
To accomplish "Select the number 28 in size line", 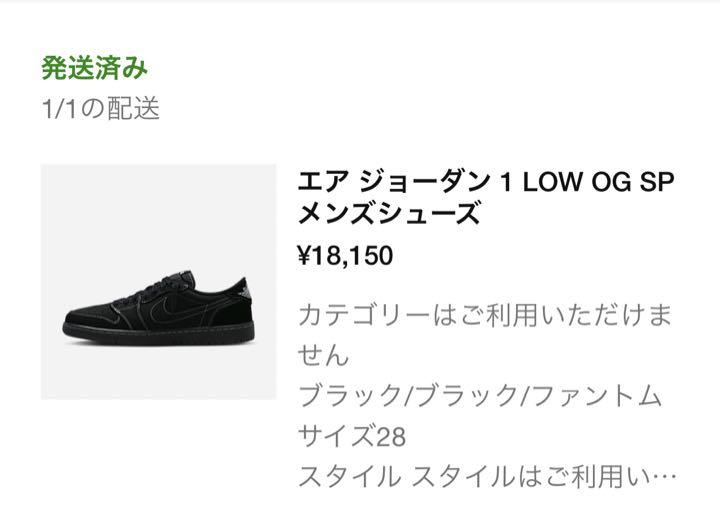I will coord(391,436).
